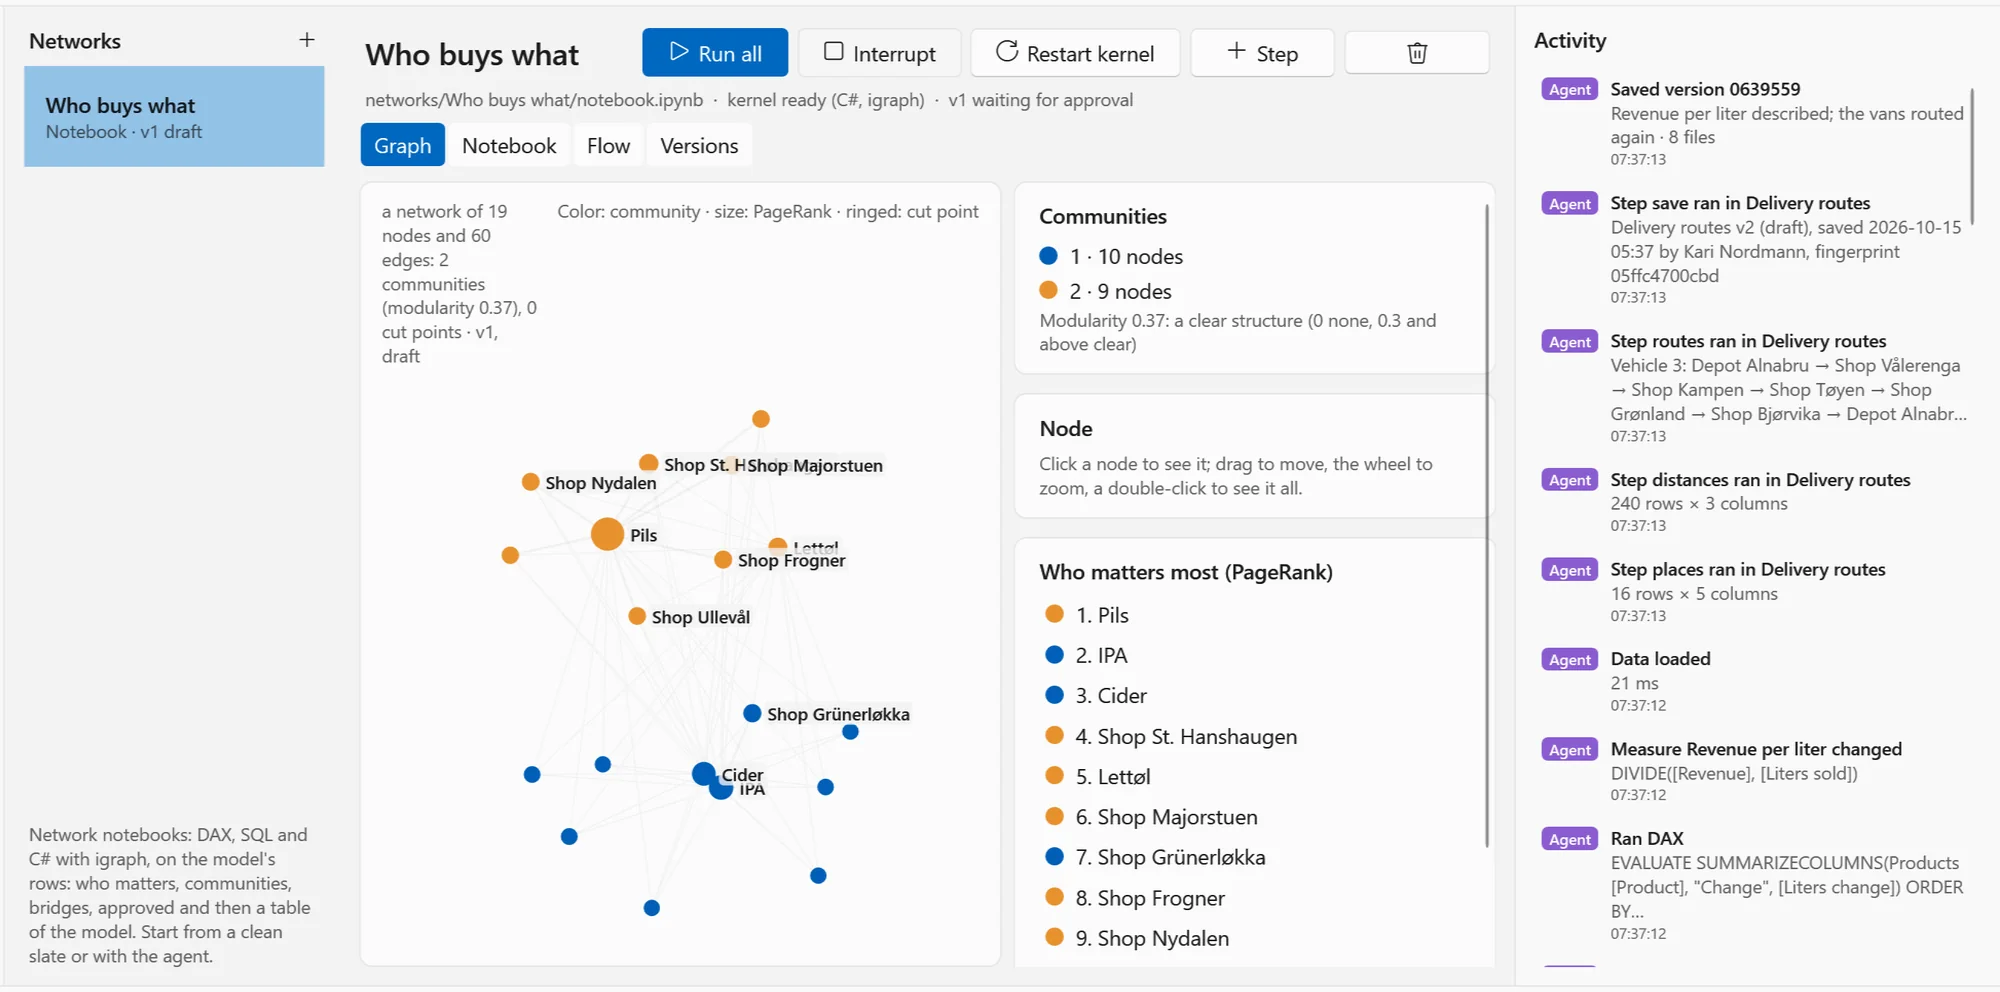Open 'Step distances ran in Delivery routes' entry

1754,502
